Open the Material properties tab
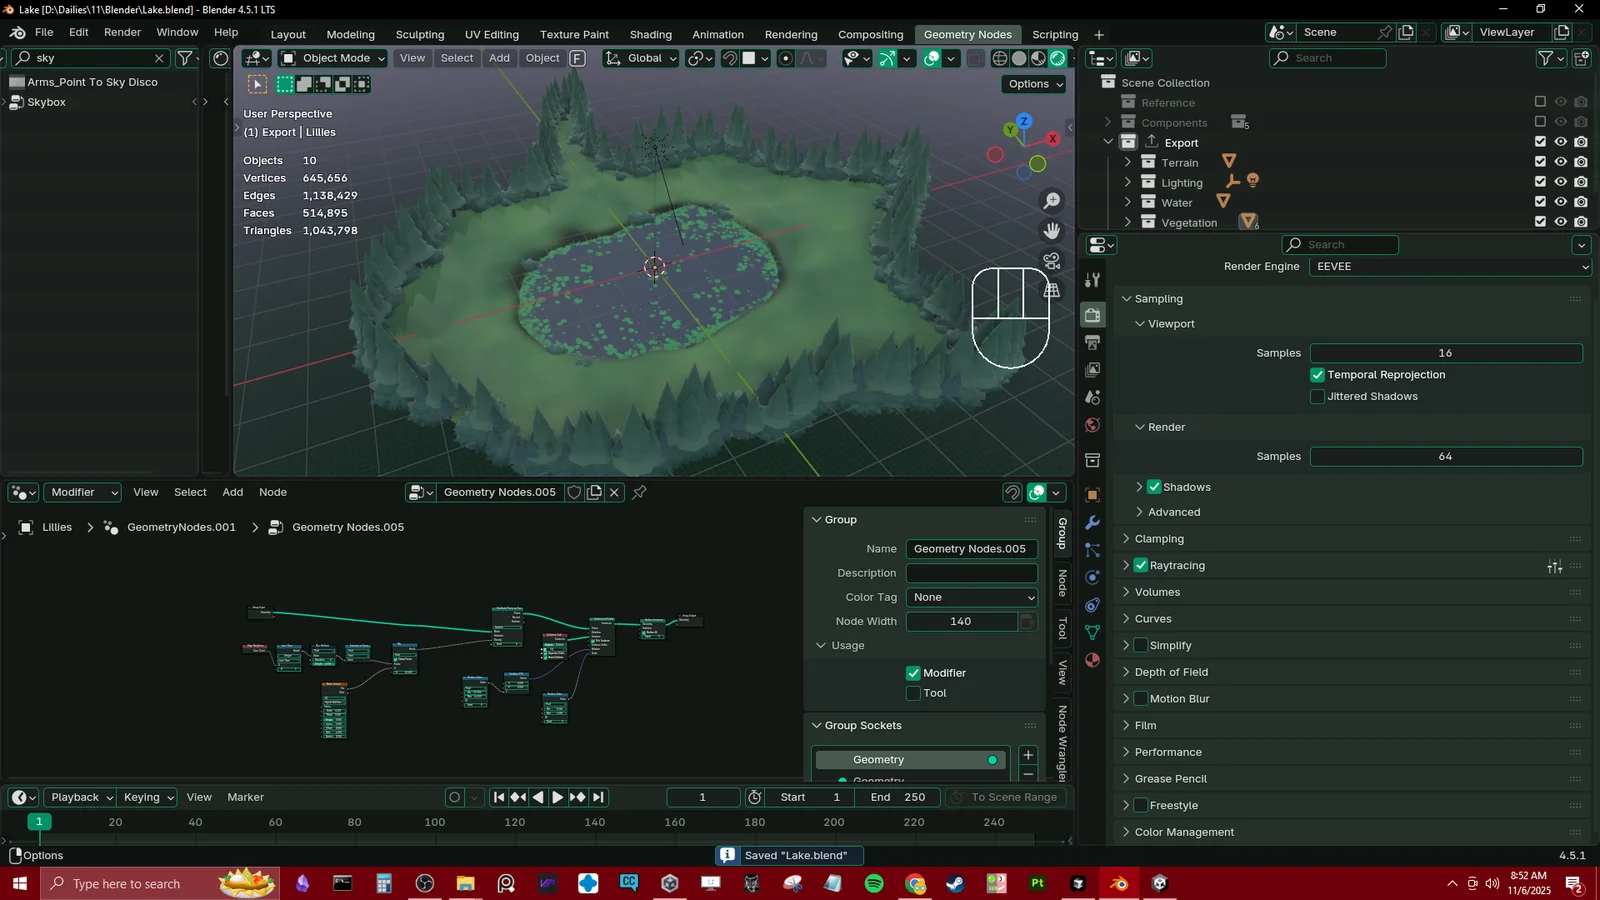 click(x=1092, y=660)
